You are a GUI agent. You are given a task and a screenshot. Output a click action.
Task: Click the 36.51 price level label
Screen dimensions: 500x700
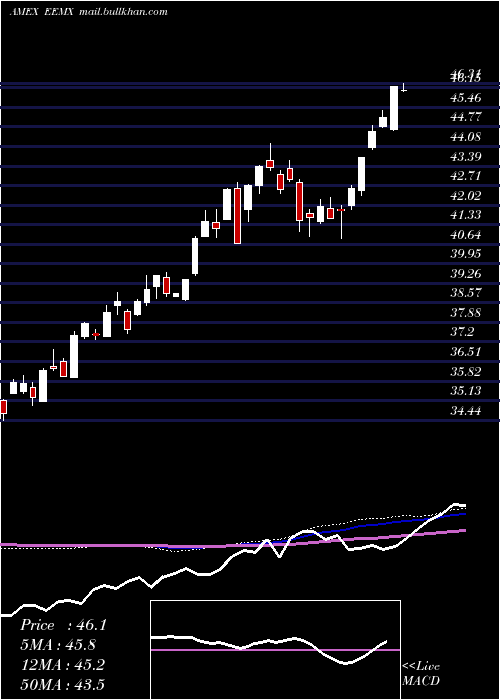pos(466,351)
